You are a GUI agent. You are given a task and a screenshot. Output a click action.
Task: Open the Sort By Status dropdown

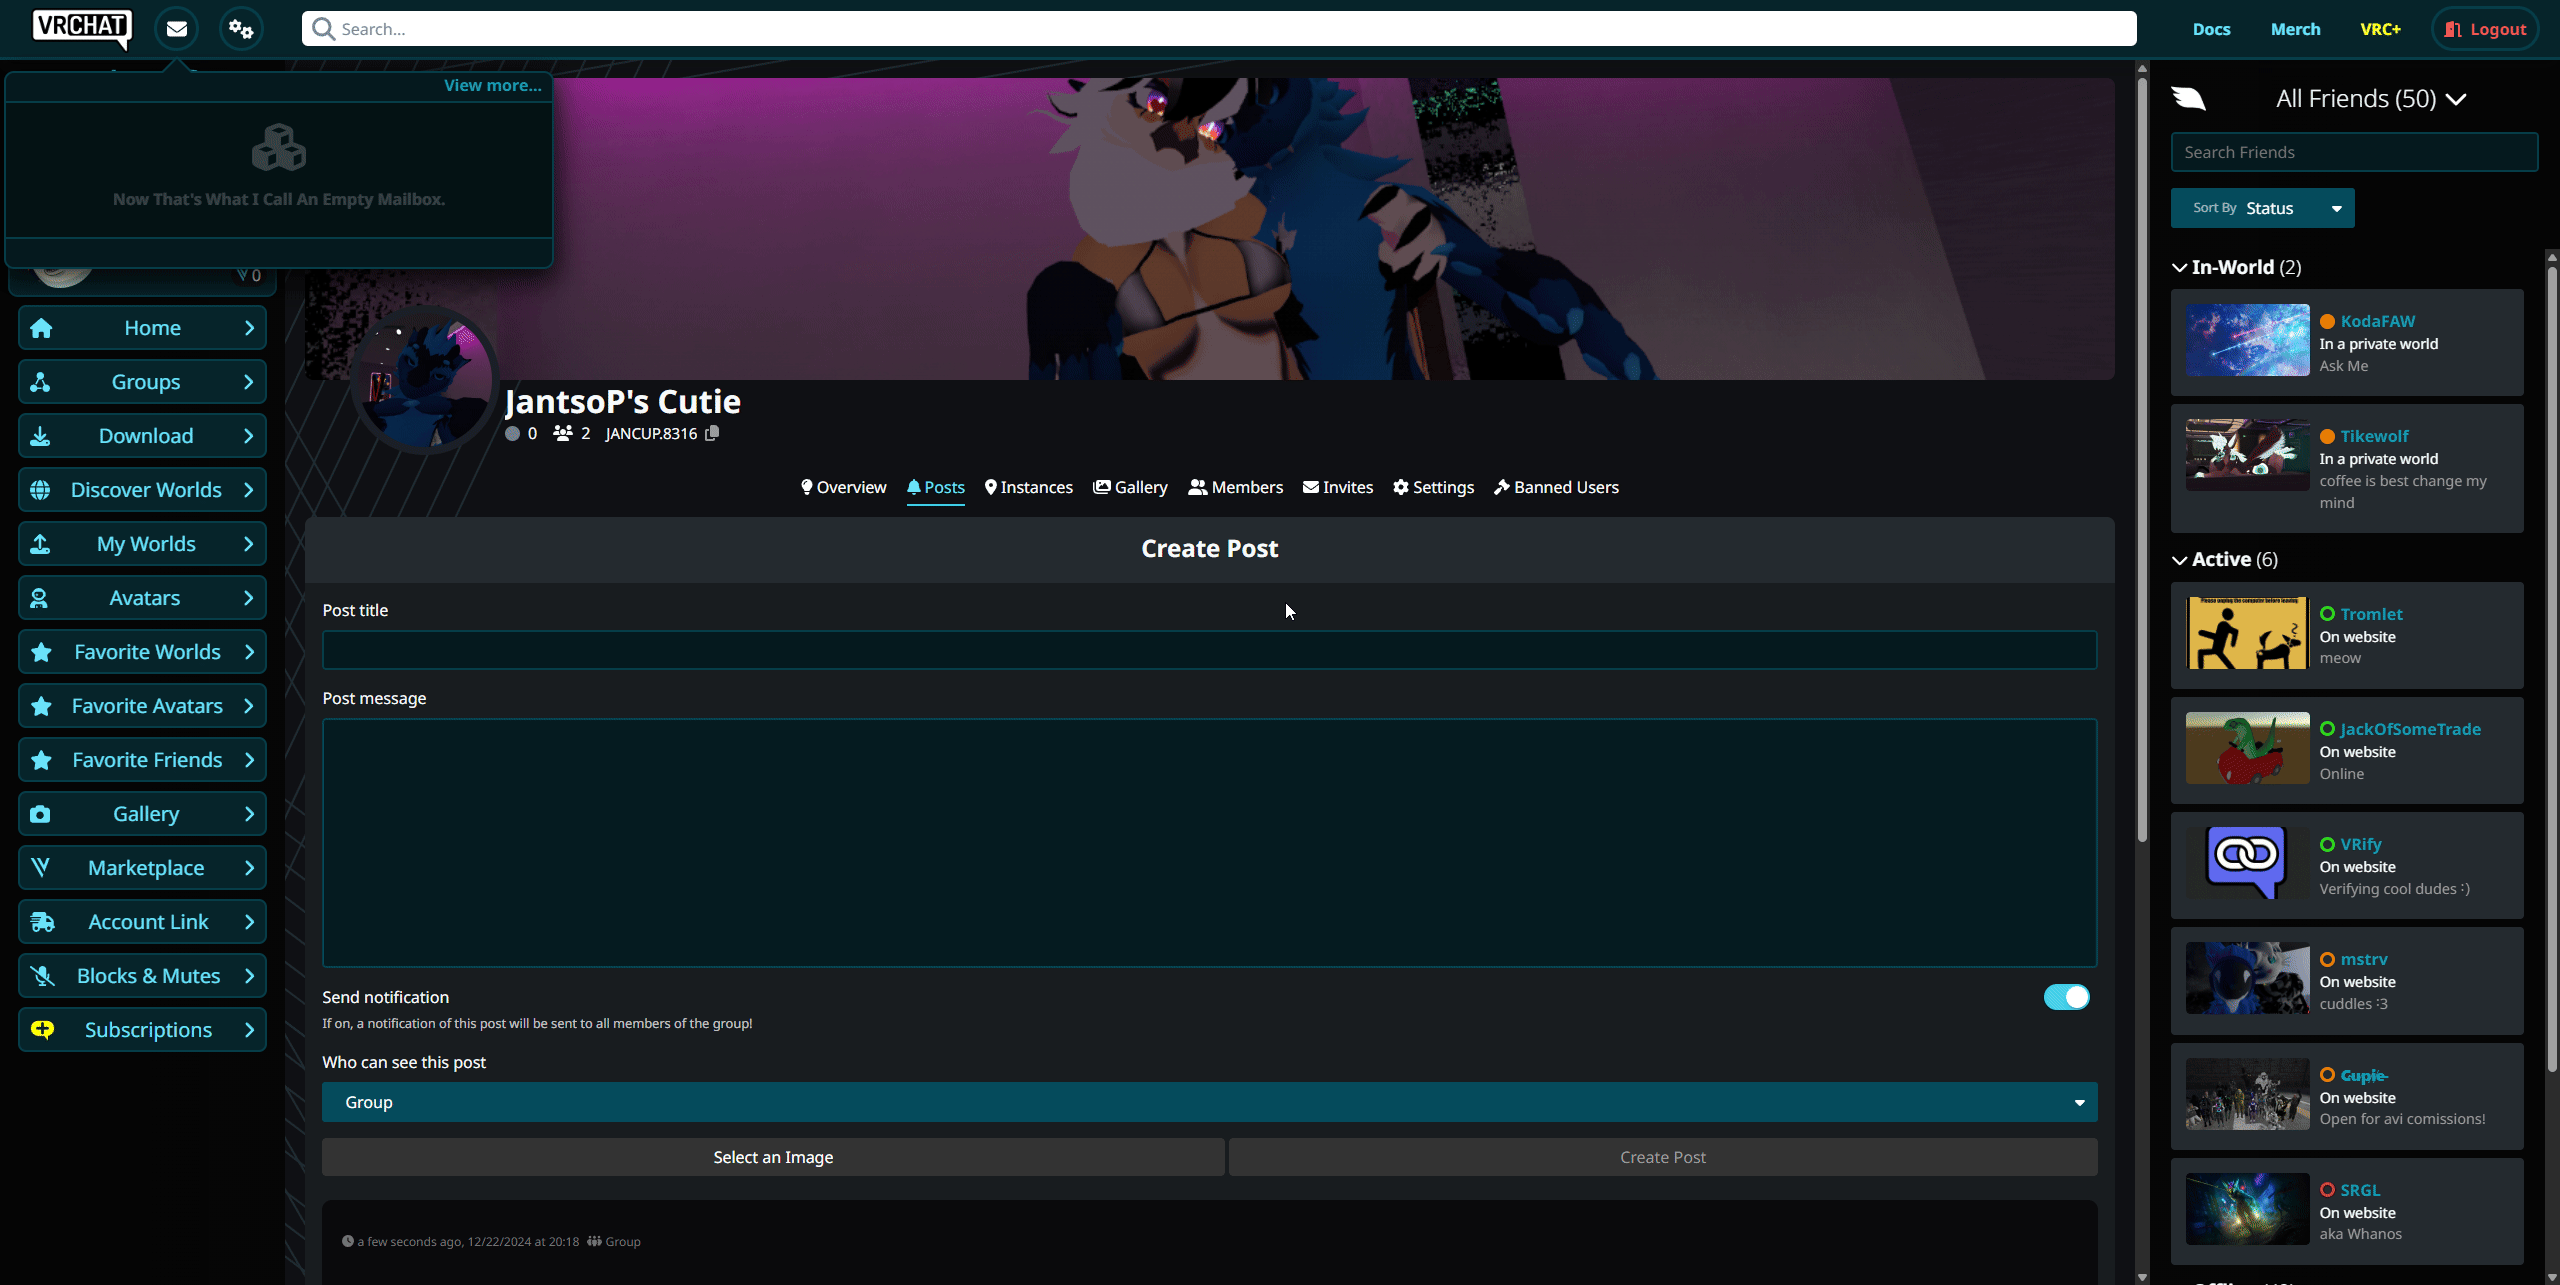coord(2262,208)
